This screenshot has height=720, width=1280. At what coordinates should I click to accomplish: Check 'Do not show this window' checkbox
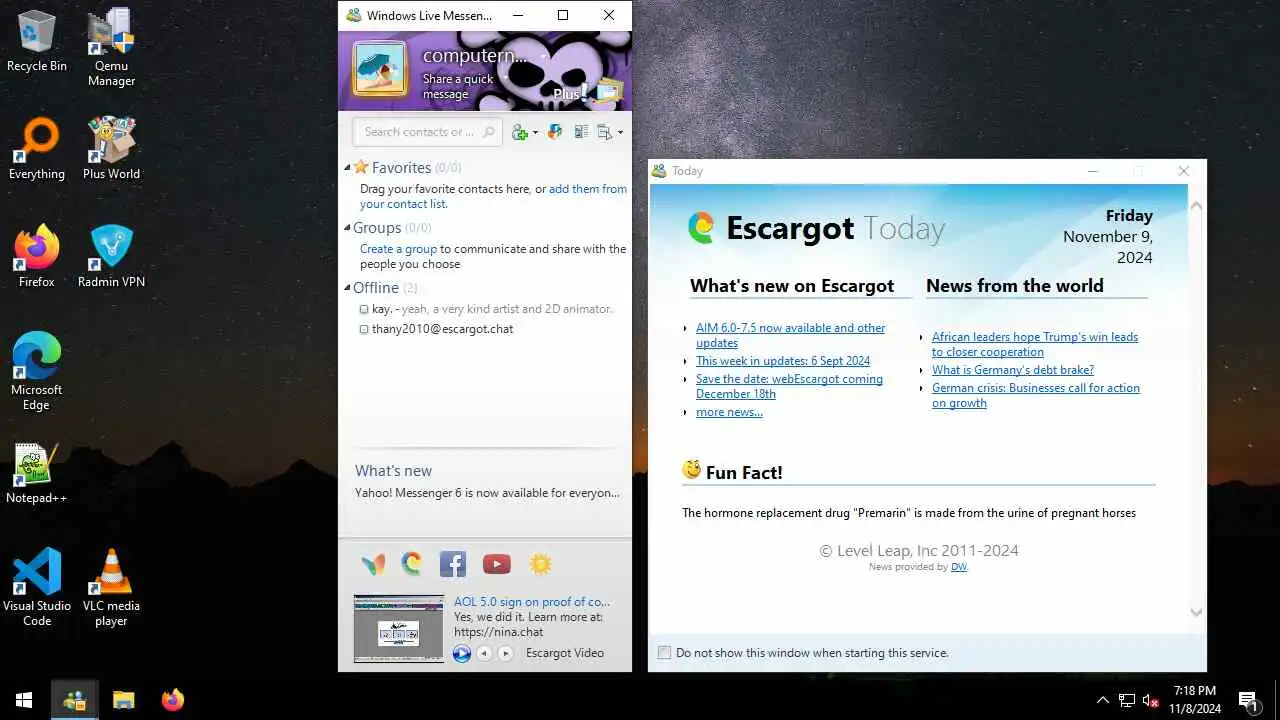pos(664,653)
